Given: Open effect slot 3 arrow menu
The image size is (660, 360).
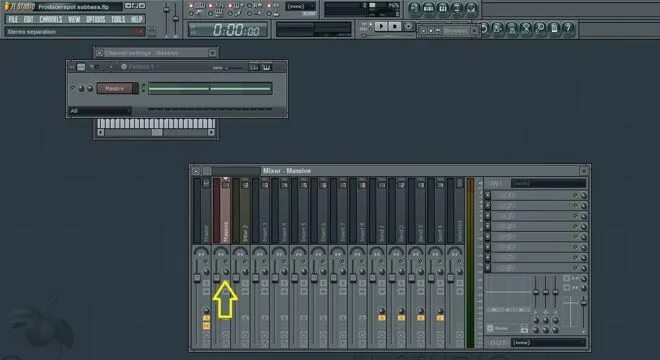Looking at the screenshot, I should pyautogui.click(x=488, y=216).
